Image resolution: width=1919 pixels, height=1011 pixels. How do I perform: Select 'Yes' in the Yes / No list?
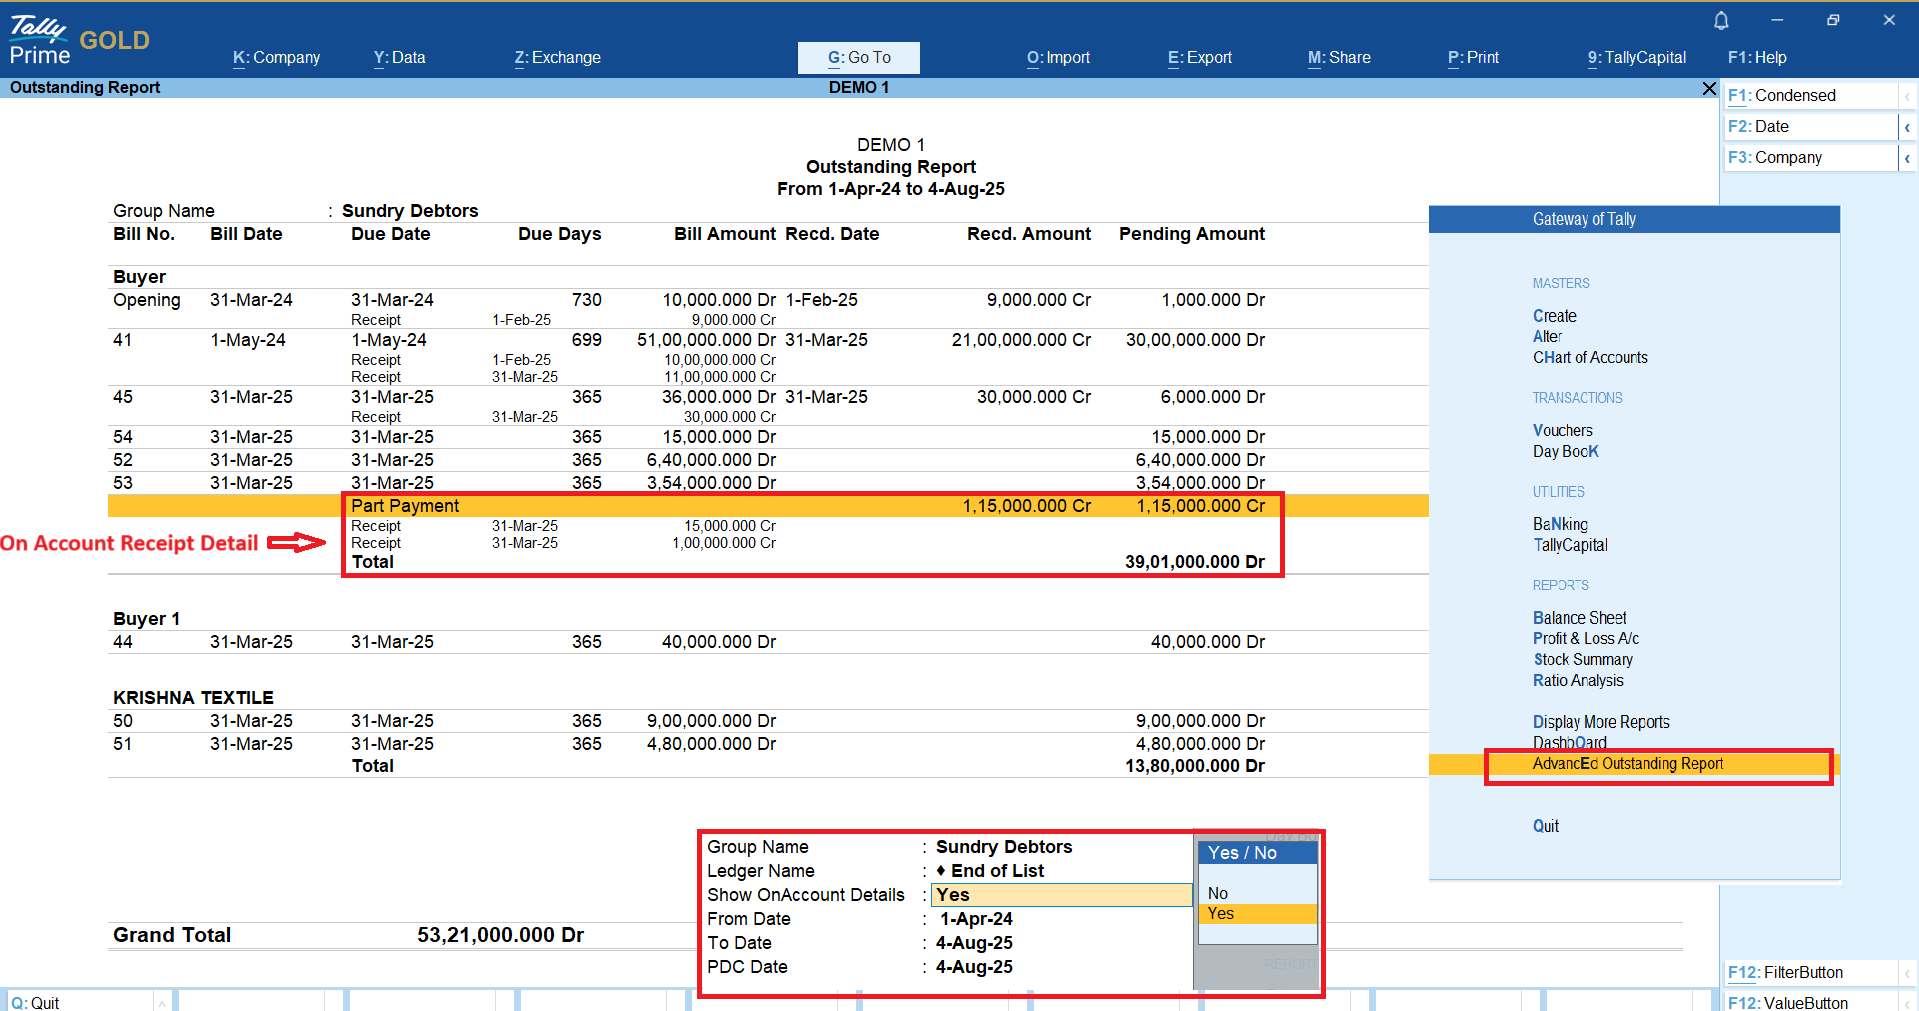pyautogui.click(x=1220, y=914)
